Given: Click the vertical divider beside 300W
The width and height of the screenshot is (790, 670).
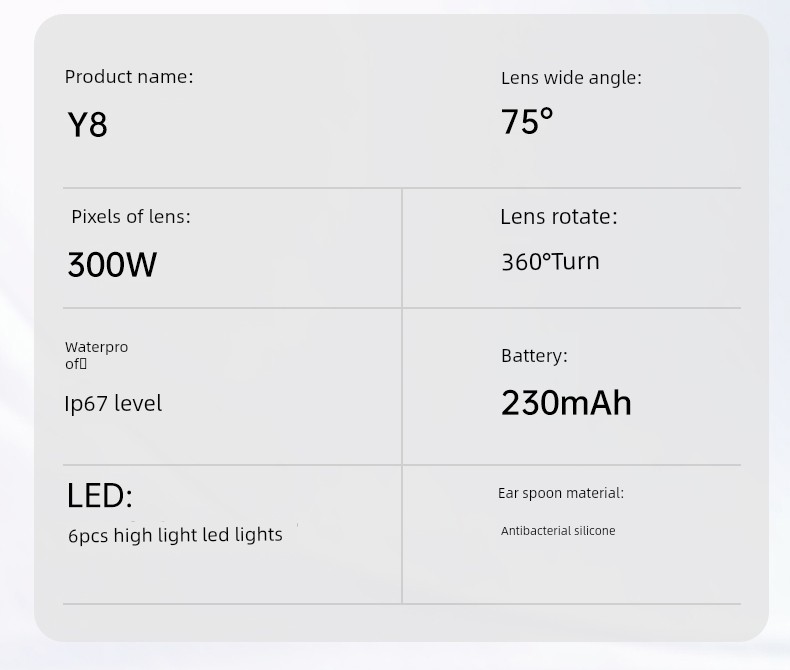Looking at the screenshot, I should point(402,248).
